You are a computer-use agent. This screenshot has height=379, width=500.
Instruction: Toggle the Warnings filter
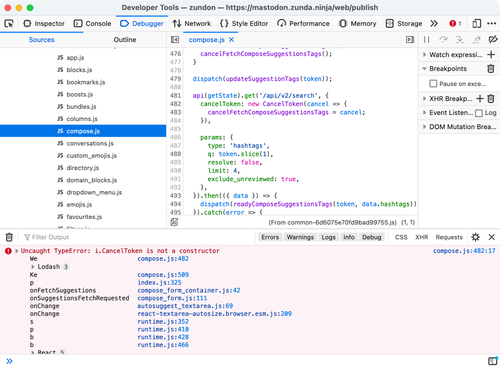pos(300,237)
